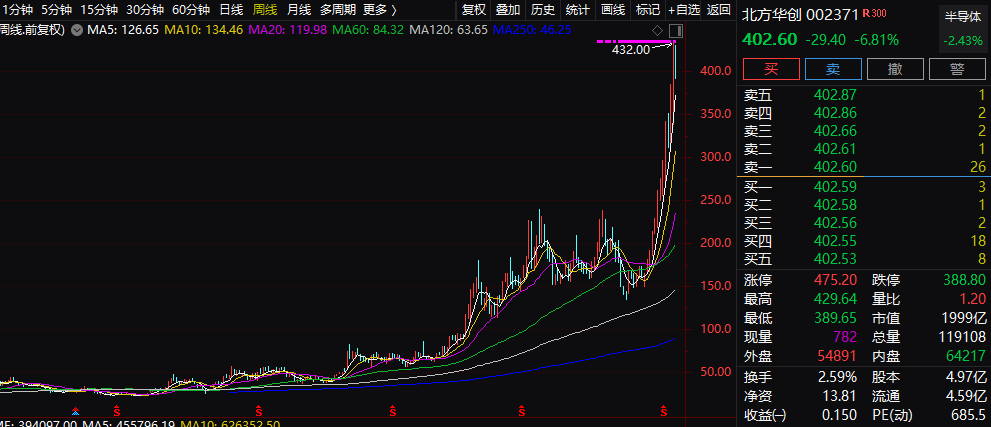
Task: Click the 复权 adjustment button
Action: point(473,10)
